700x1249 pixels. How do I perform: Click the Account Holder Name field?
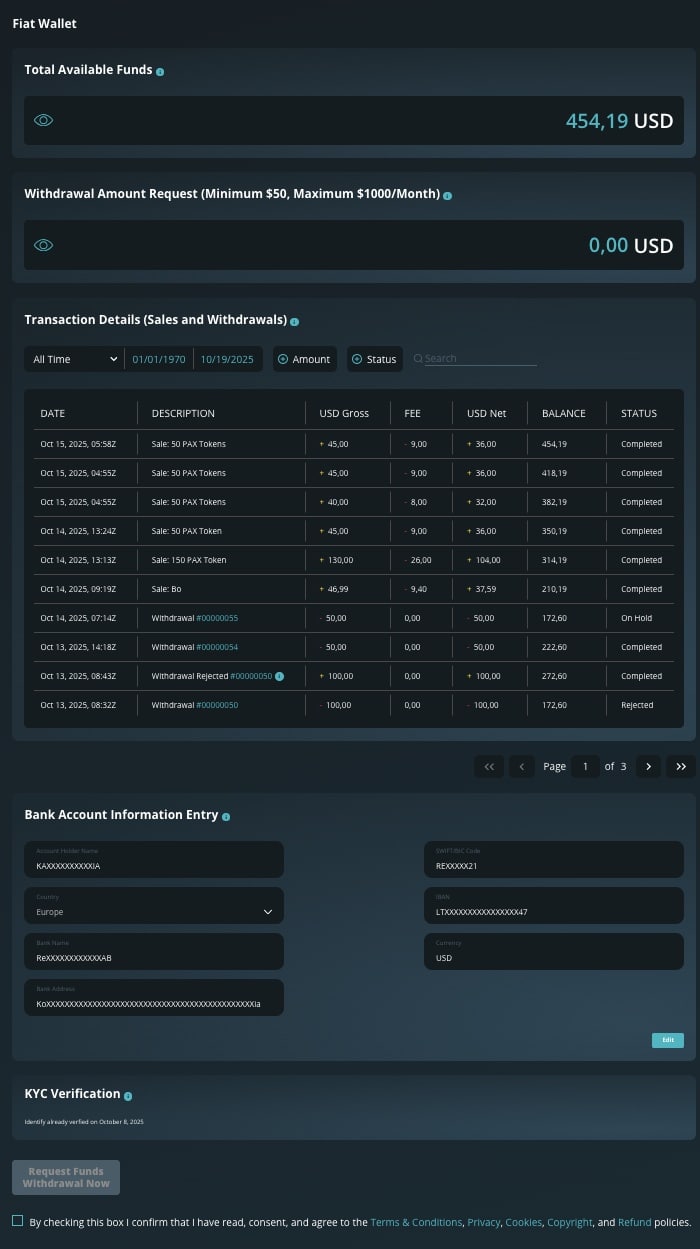[154, 860]
